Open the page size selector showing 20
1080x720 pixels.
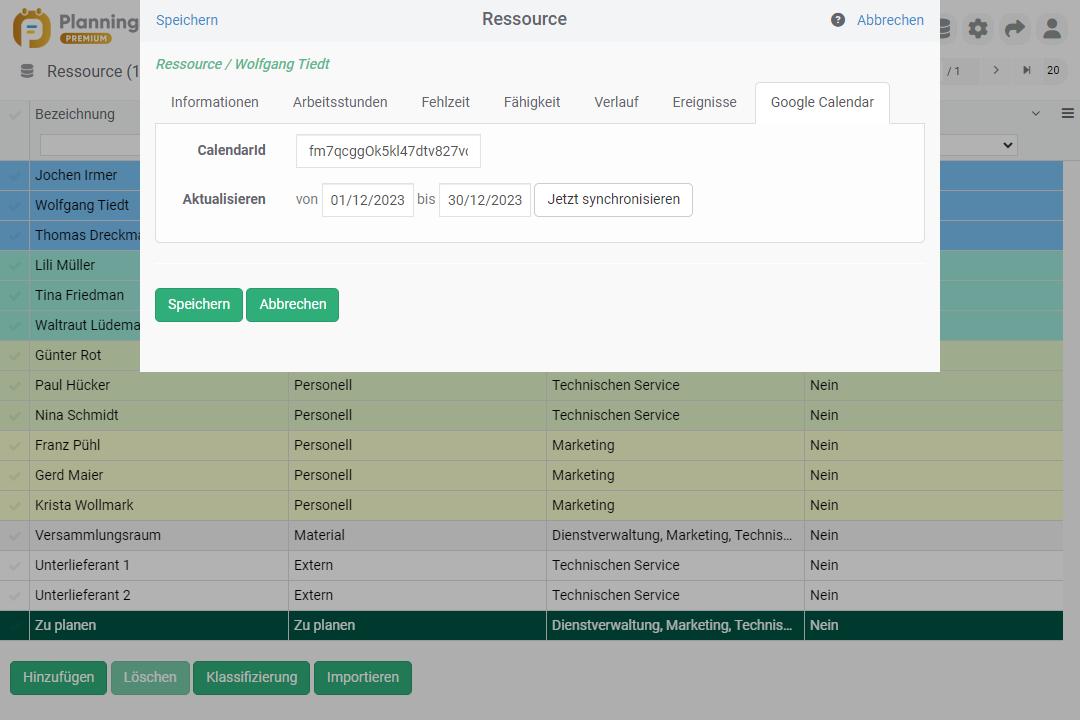pyautogui.click(x=1052, y=71)
